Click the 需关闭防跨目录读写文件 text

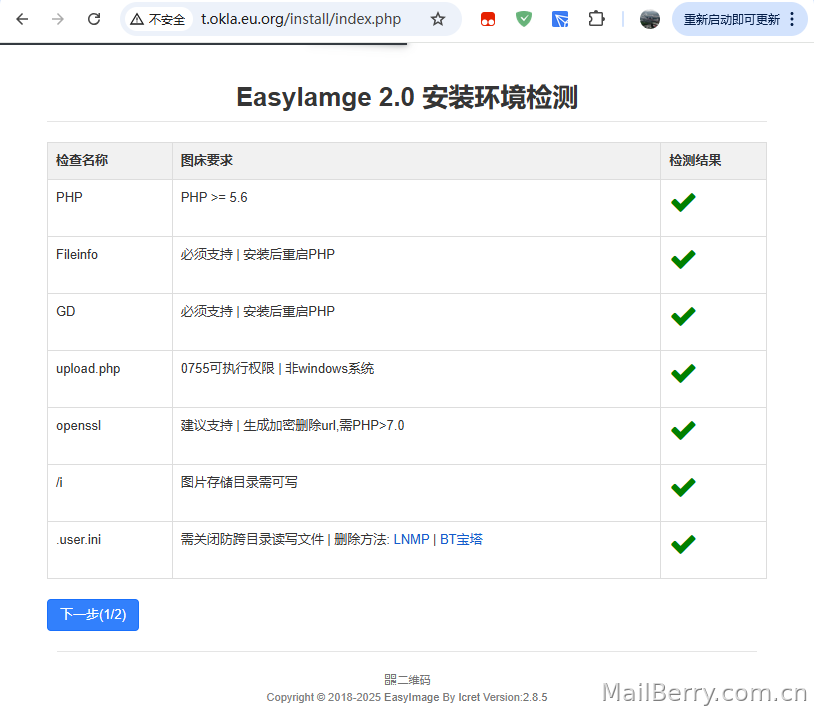coord(252,540)
